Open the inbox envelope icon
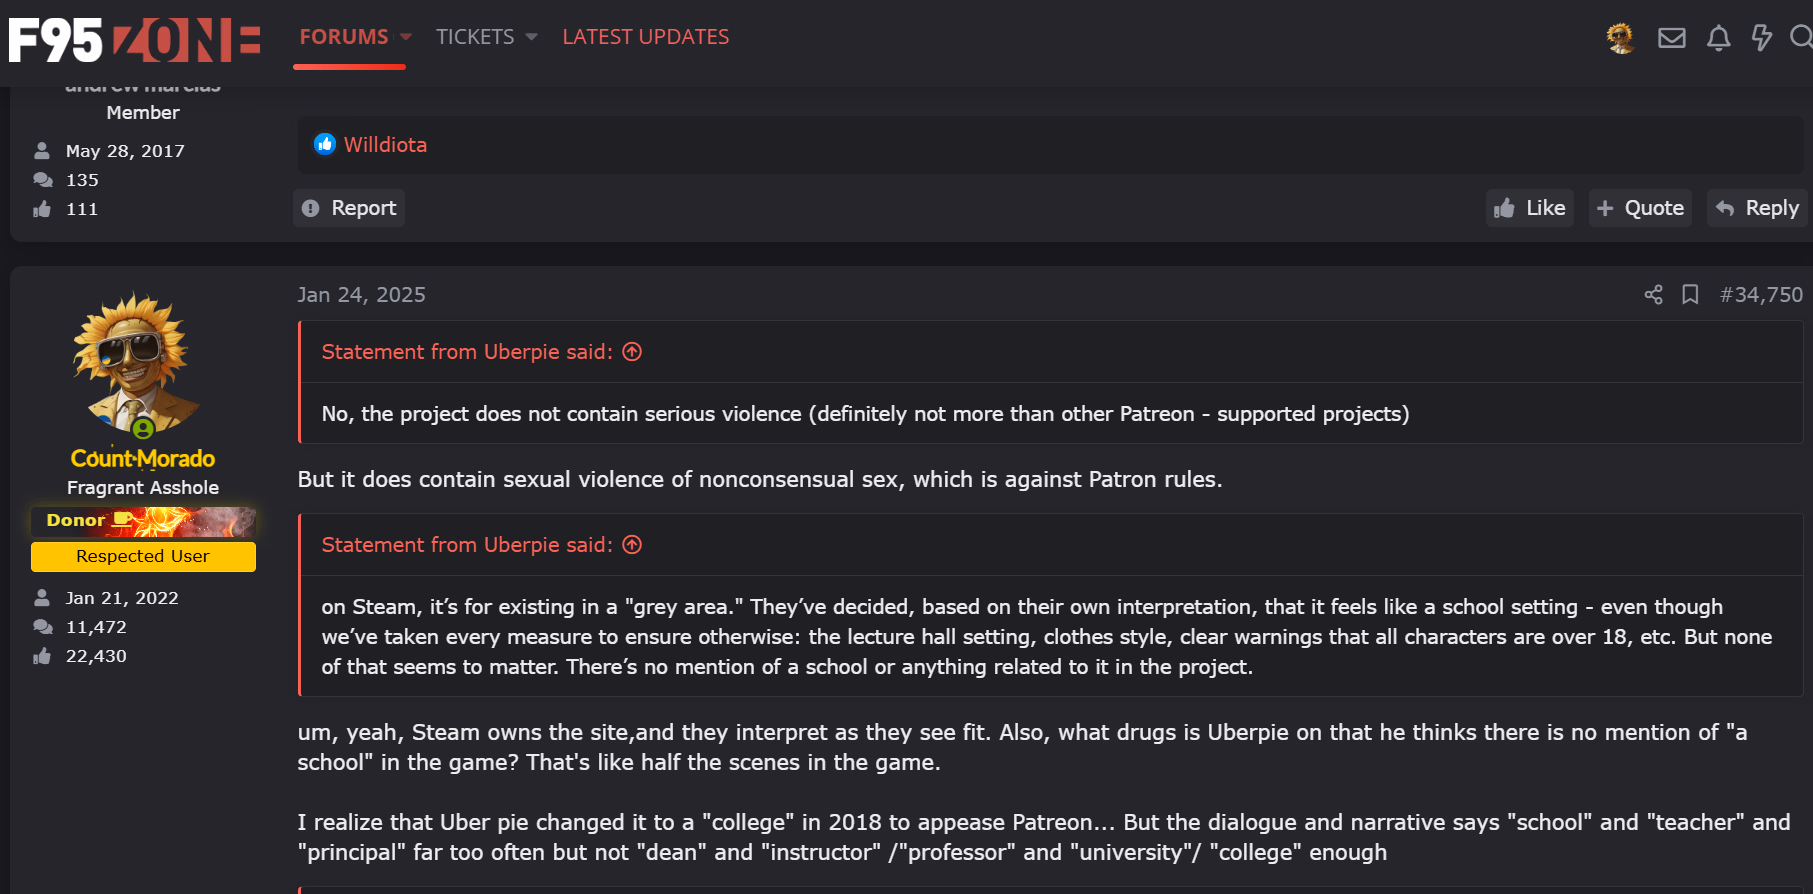Image resolution: width=1813 pixels, height=894 pixels. (1671, 38)
